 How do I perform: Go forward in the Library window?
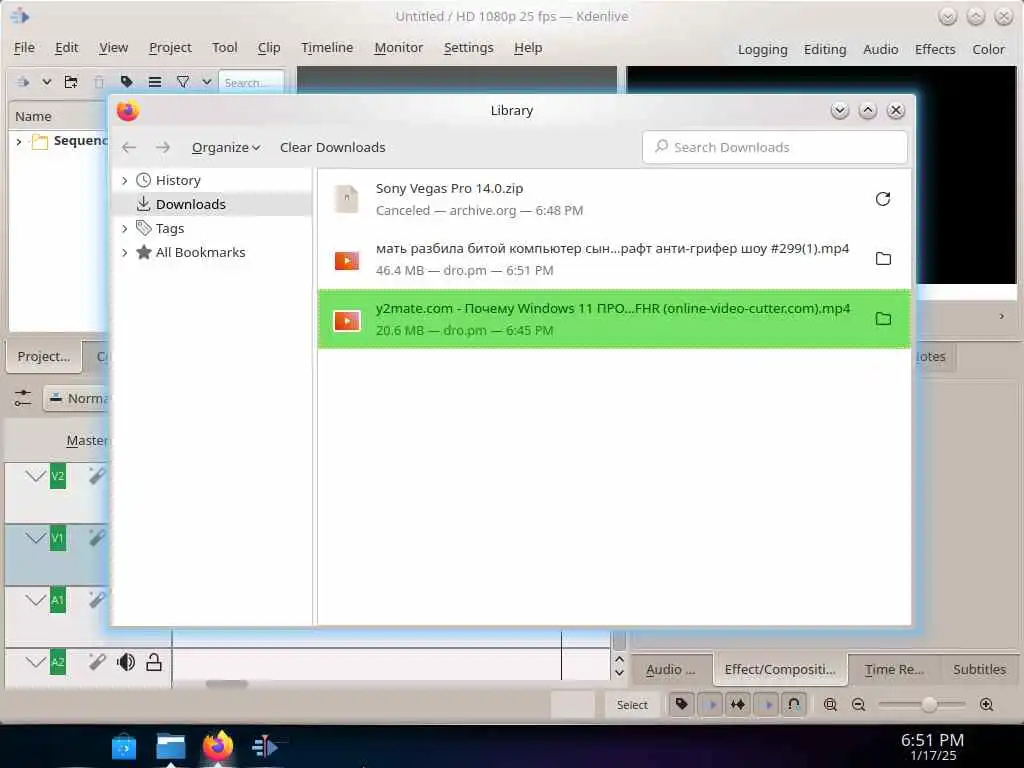tap(163, 148)
